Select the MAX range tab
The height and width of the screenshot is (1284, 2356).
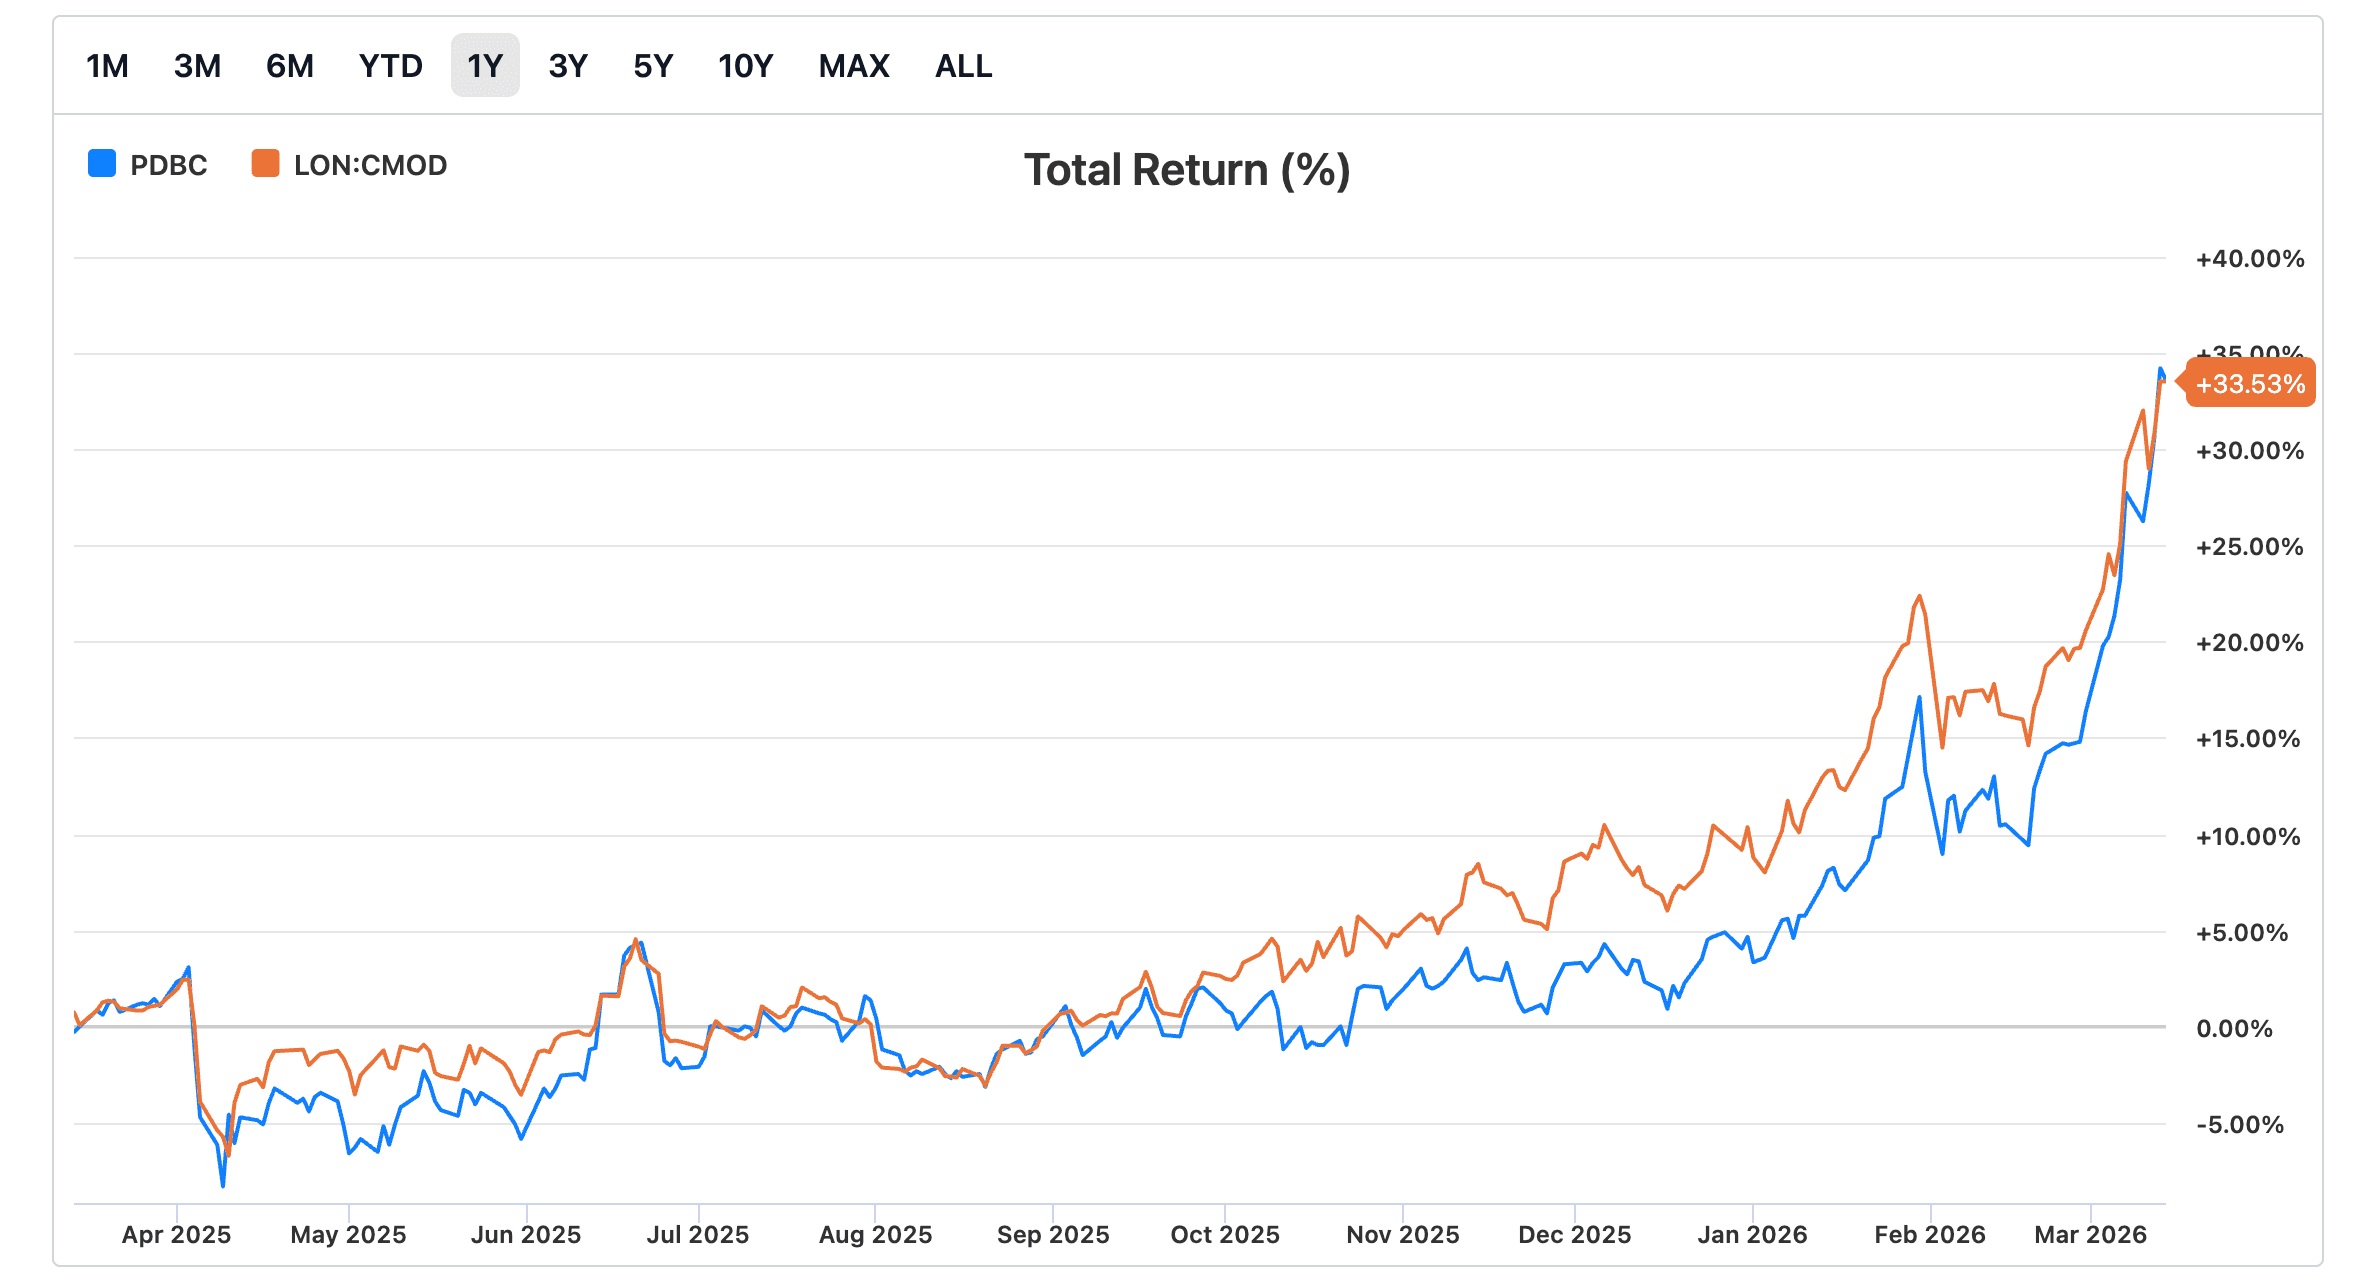point(854,66)
